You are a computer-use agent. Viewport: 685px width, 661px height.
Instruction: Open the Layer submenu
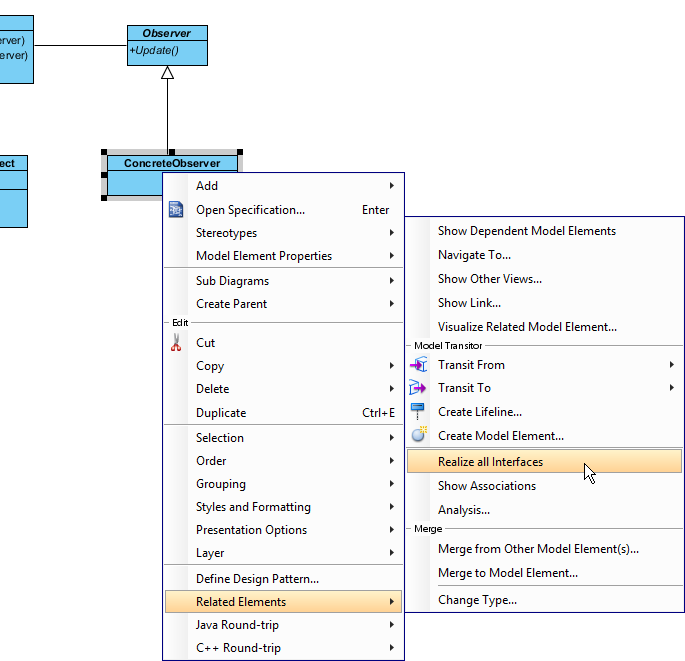click(x=283, y=553)
